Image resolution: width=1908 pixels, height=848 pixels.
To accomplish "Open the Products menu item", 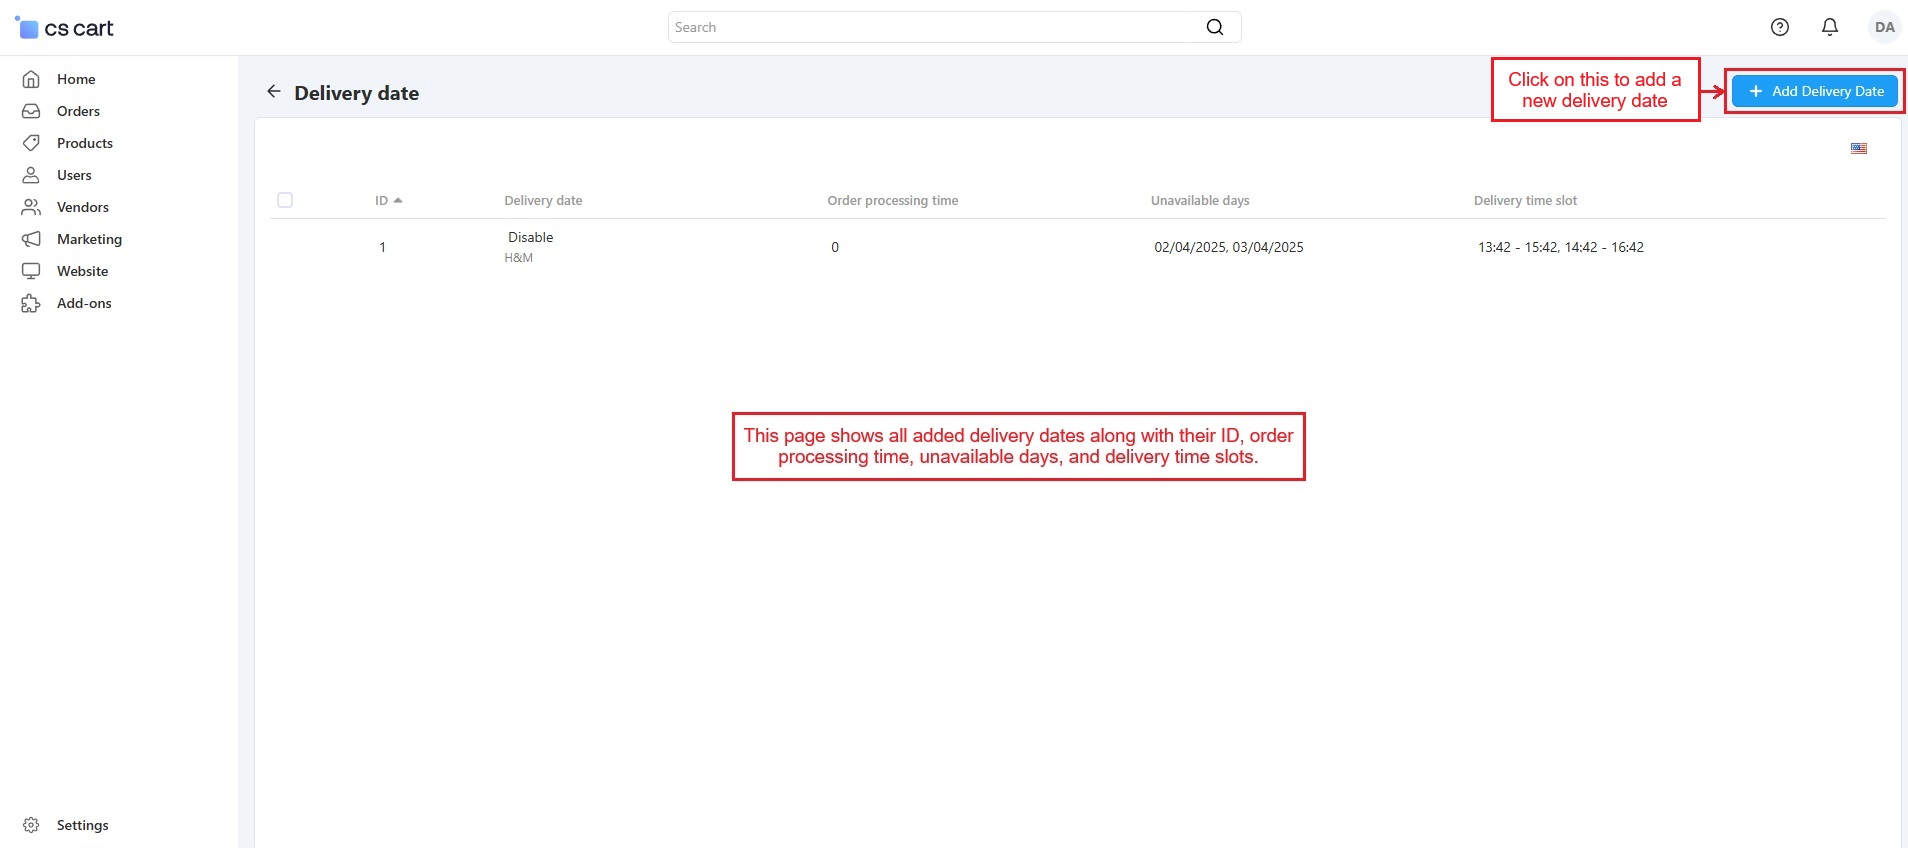I will coord(84,143).
